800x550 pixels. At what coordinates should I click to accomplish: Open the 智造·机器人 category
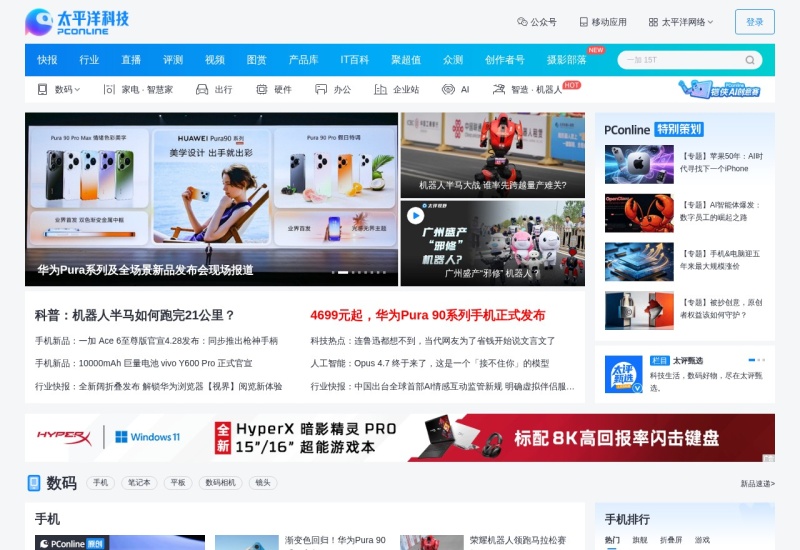(x=527, y=89)
